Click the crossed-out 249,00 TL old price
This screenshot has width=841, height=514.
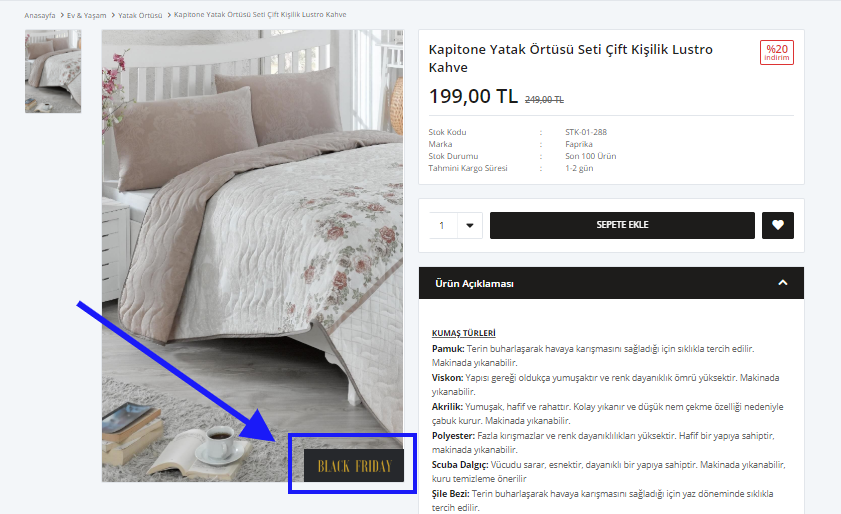(544, 100)
